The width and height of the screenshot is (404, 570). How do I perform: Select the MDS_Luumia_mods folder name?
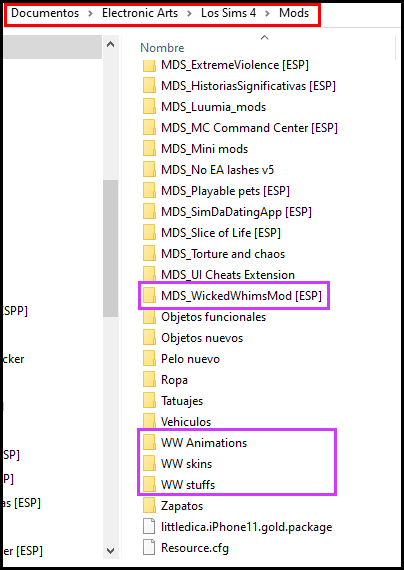coord(213,107)
